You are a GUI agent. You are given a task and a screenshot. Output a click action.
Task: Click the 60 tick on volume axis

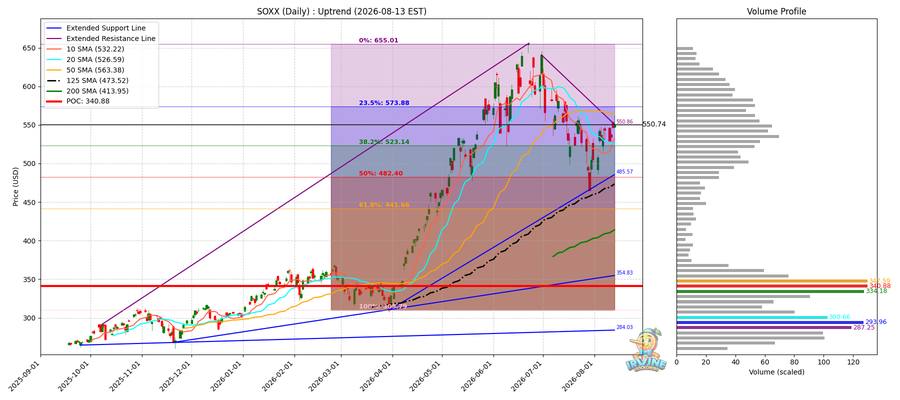[765, 362]
